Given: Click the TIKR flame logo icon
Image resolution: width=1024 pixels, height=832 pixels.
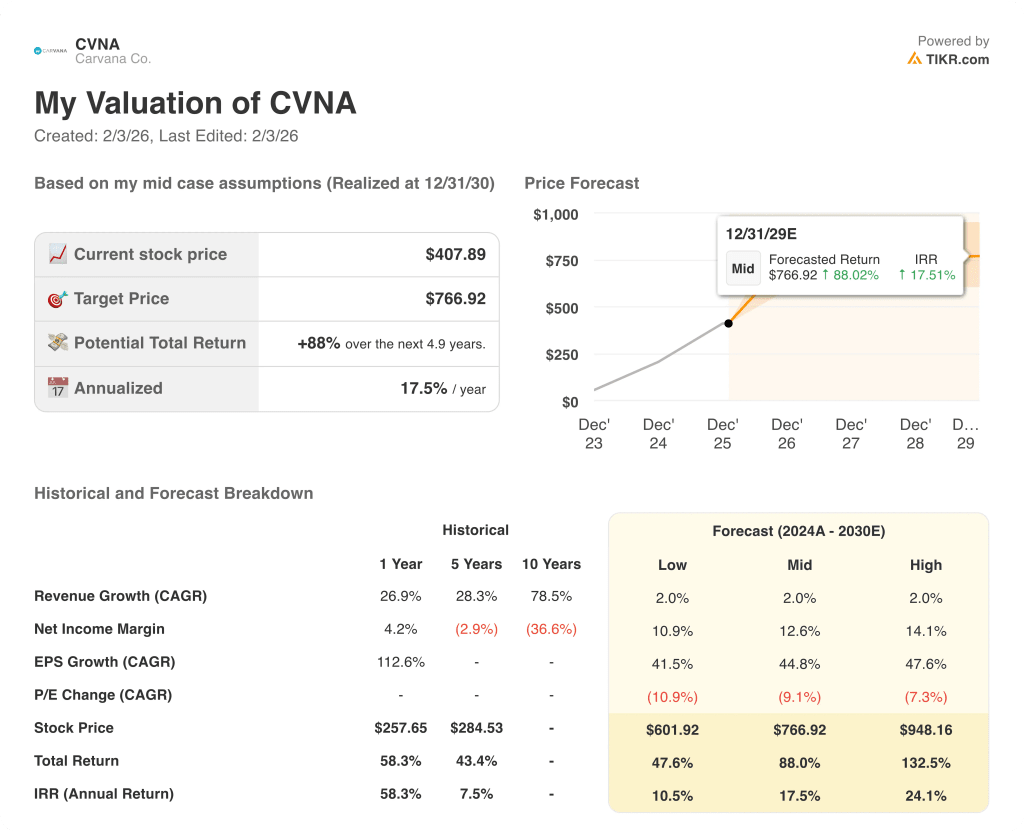Looking at the screenshot, I should [x=914, y=59].
